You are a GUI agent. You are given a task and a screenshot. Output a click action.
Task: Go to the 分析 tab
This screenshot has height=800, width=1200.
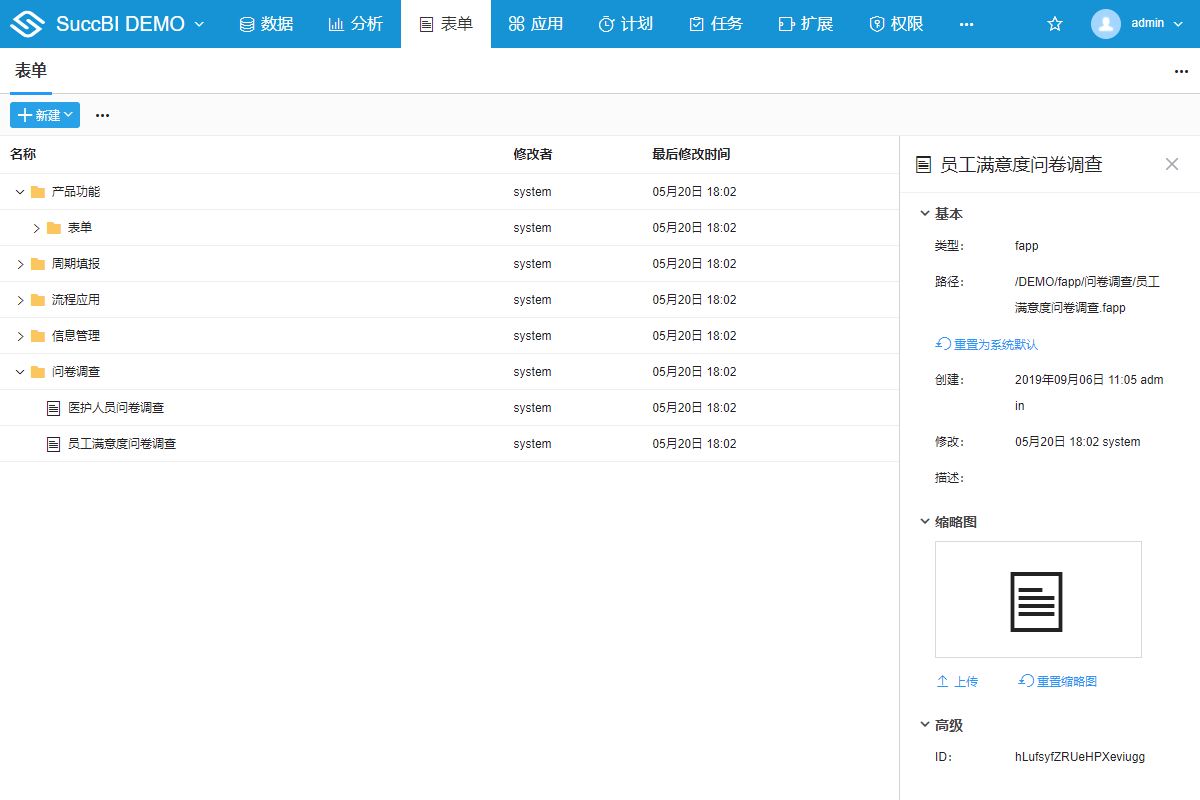coord(356,24)
